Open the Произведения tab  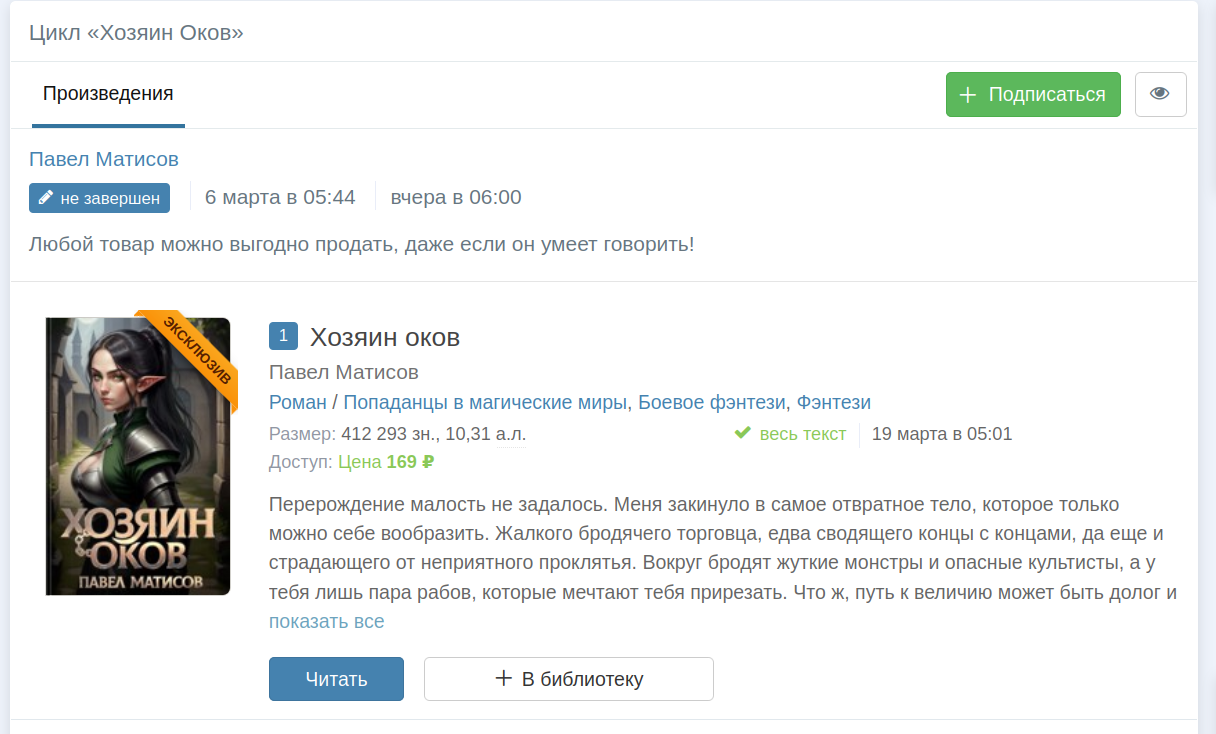point(108,94)
